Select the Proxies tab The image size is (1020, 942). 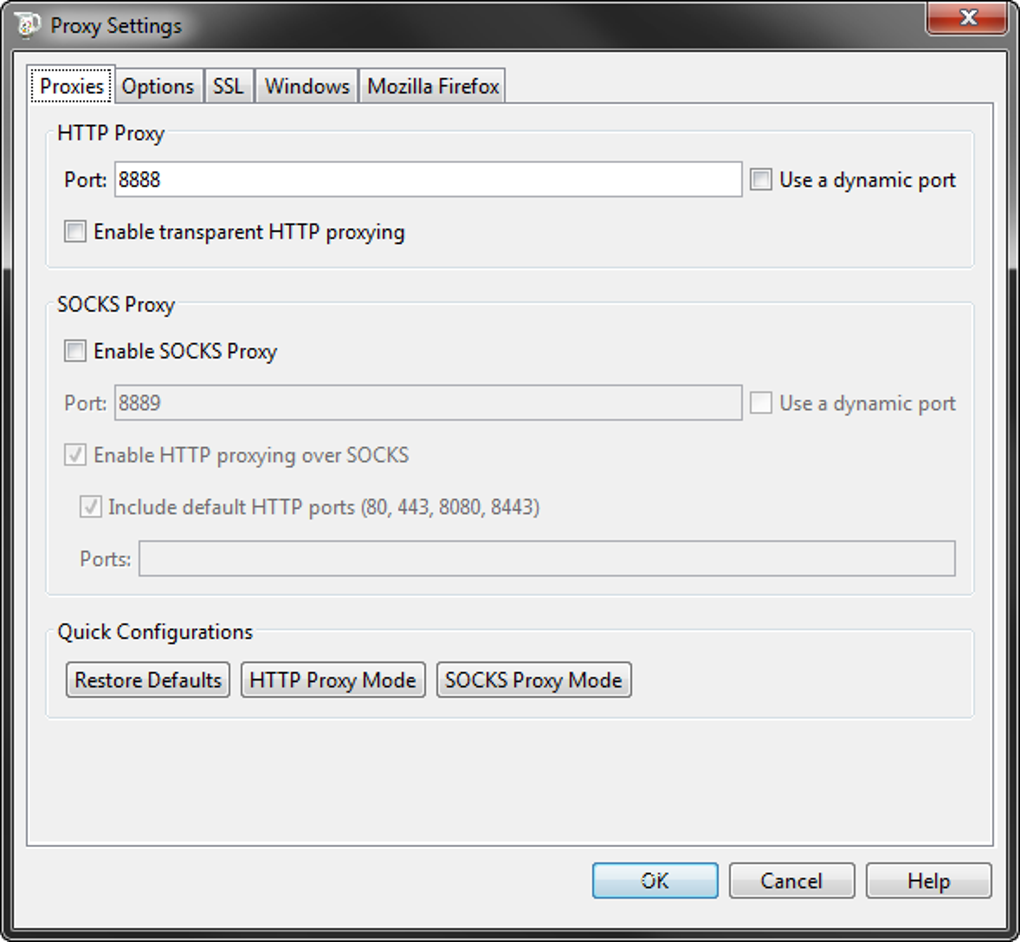click(x=72, y=85)
